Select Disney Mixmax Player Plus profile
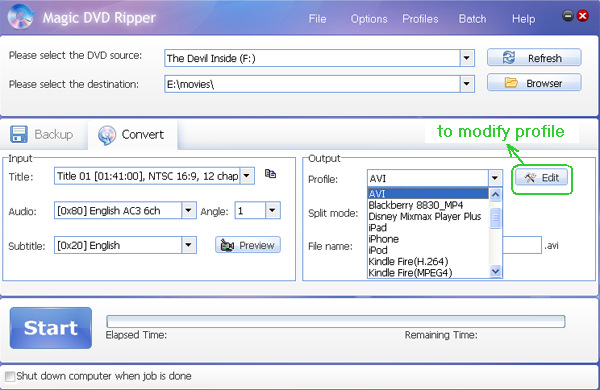Viewport: 600px width, 390px height. 428,216
